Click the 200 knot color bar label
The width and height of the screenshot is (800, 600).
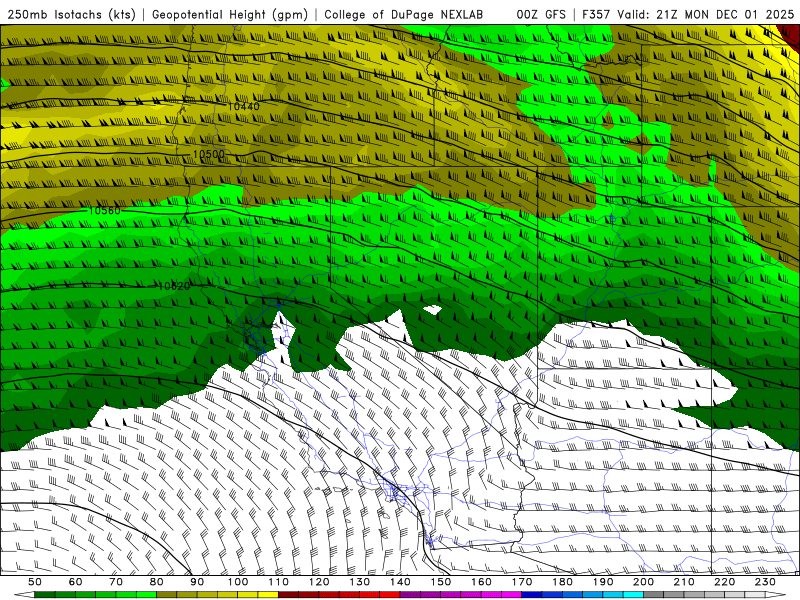tap(643, 582)
